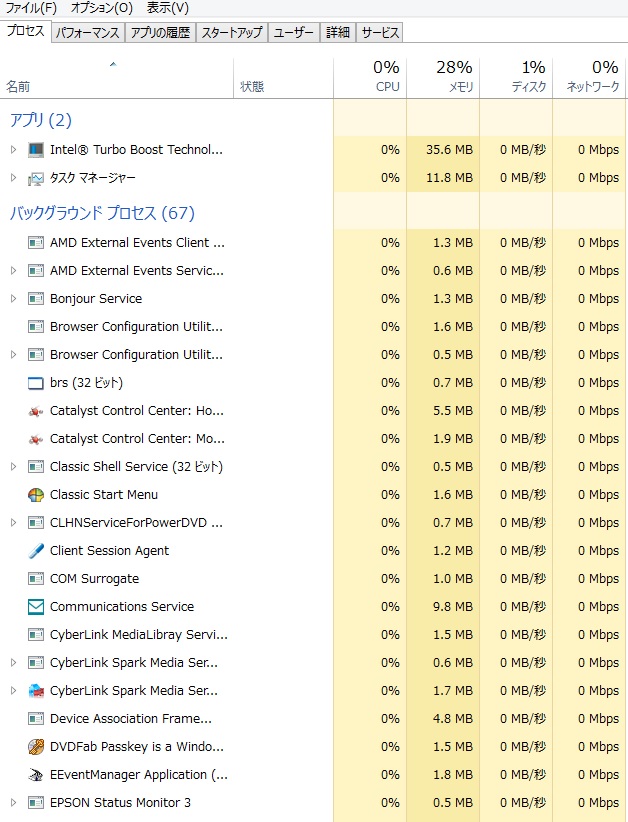Click the Communications Service envelope icon
The height and width of the screenshot is (822, 628).
tap(36, 607)
